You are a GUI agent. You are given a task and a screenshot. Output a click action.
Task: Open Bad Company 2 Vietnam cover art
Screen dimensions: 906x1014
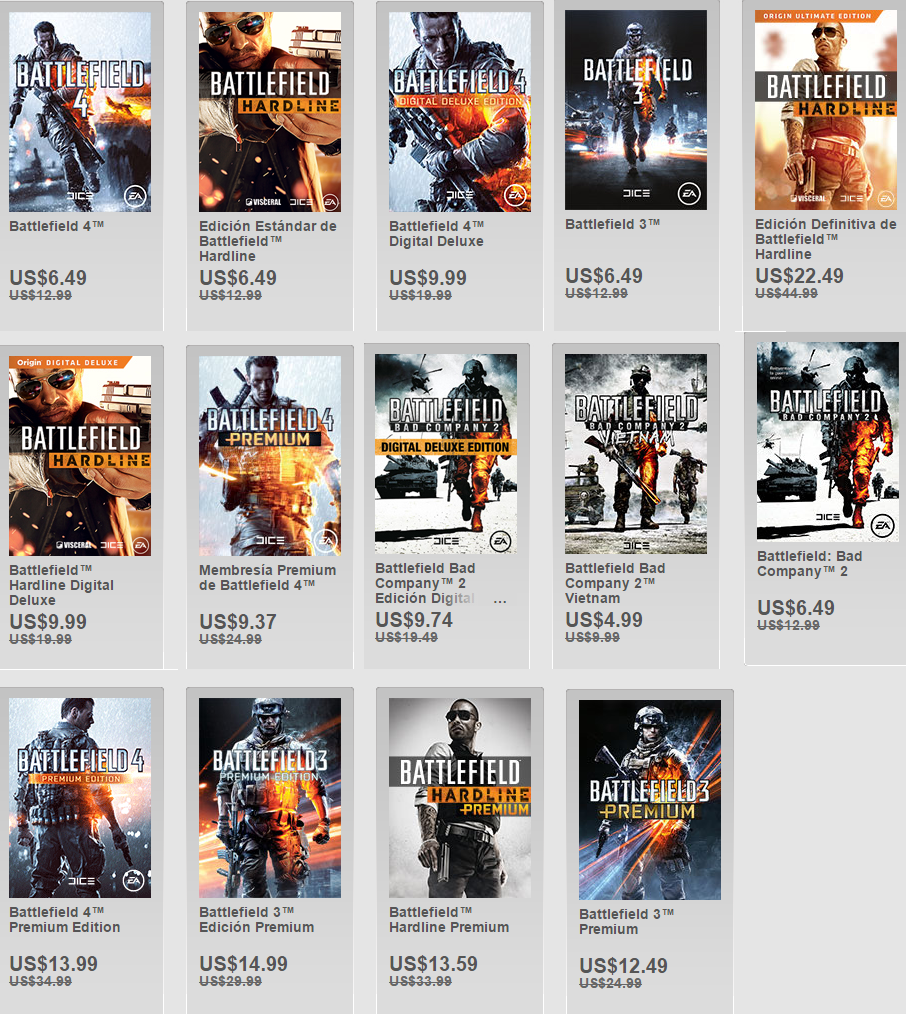[x=636, y=454]
